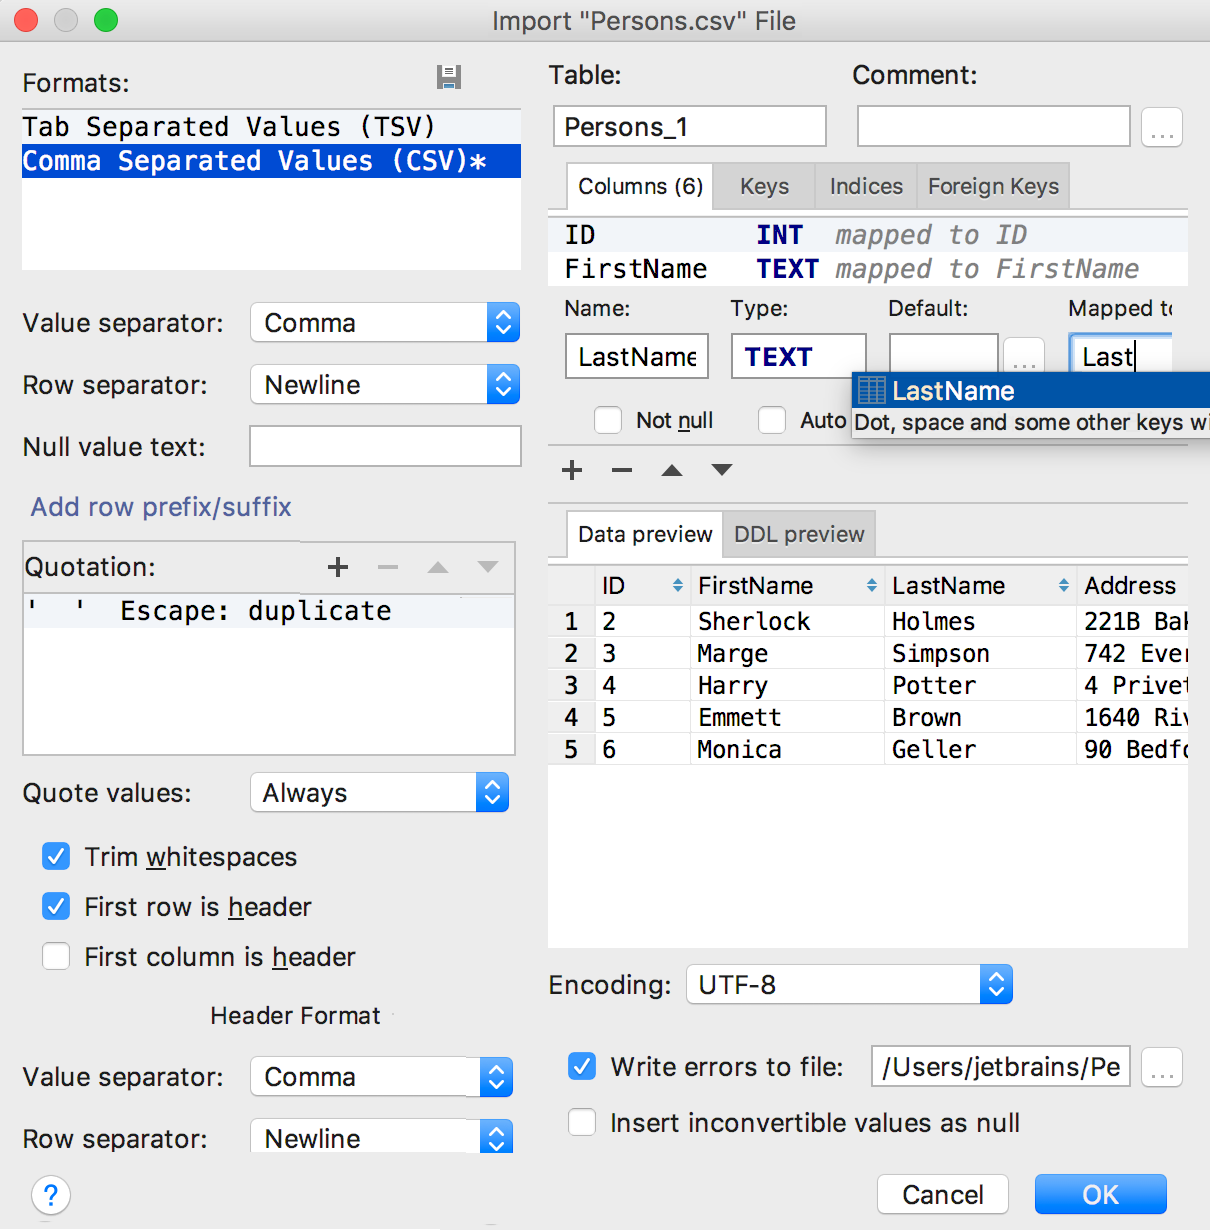The height and width of the screenshot is (1230, 1210).
Task: Sort by ID column header icon
Action: tap(678, 585)
